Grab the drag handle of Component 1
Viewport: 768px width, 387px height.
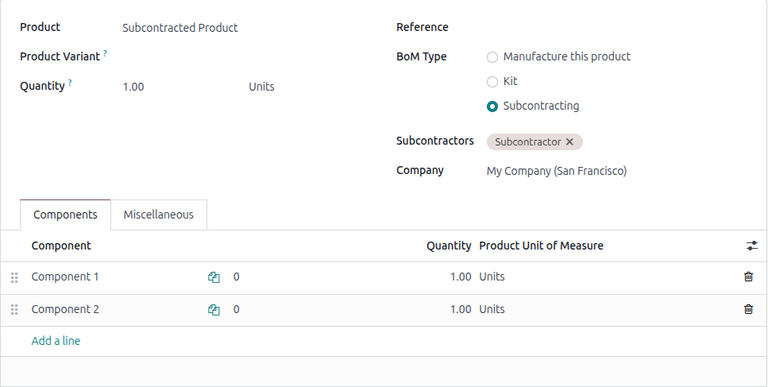14,278
